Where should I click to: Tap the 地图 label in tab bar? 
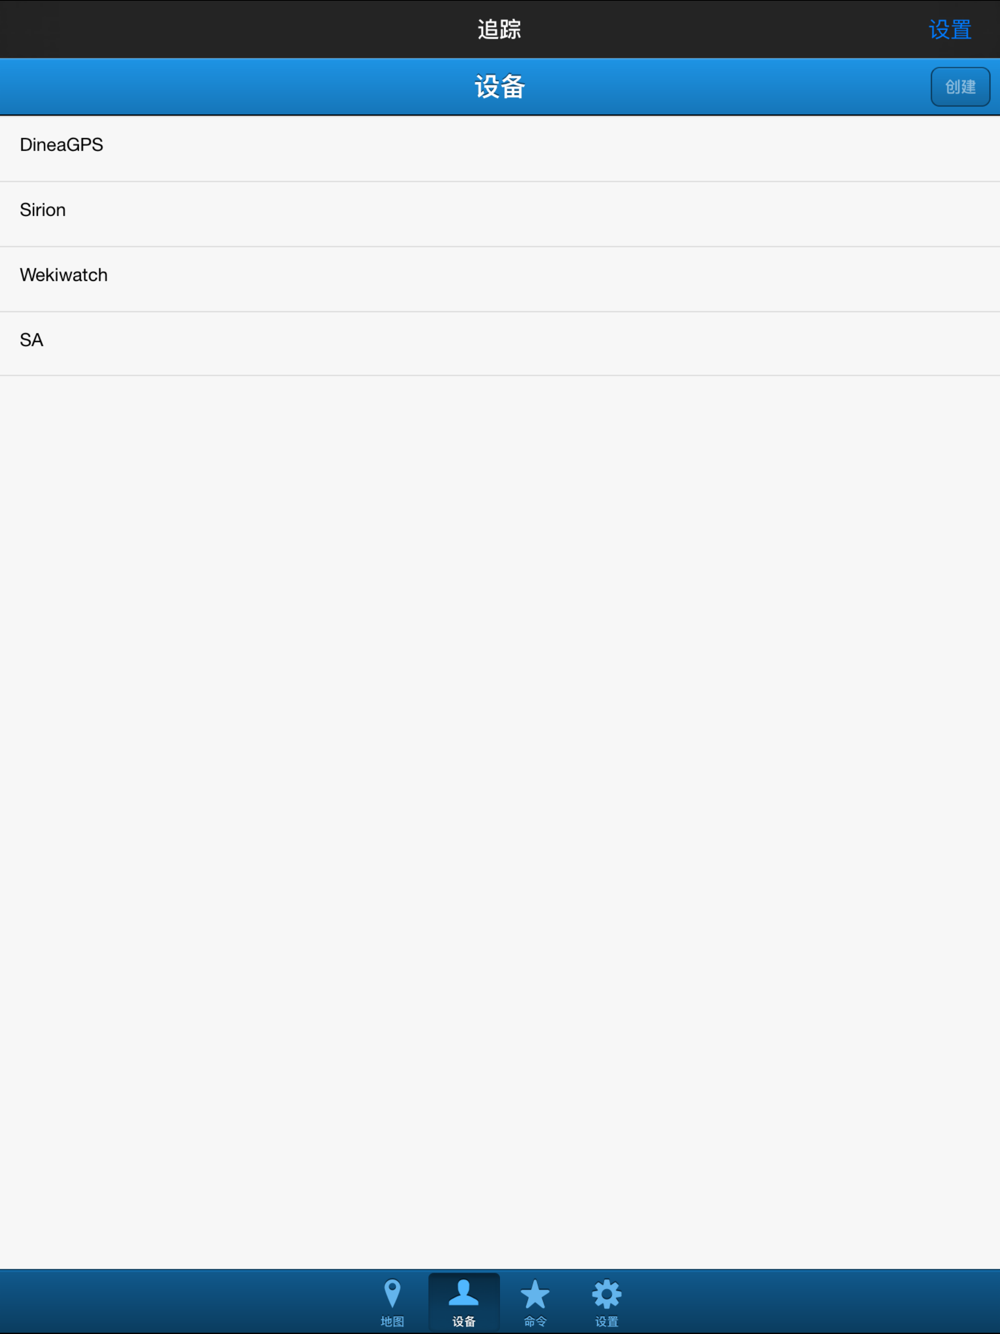point(392,1321)
